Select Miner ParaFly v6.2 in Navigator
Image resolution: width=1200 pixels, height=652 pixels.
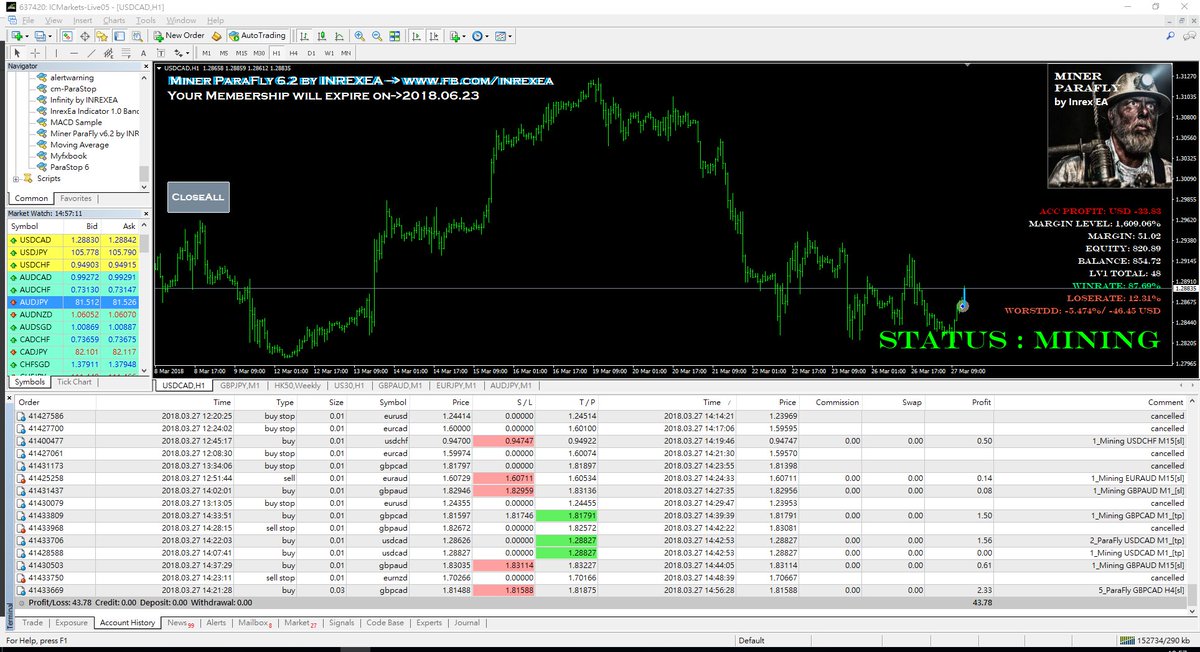tap(94, 133)
